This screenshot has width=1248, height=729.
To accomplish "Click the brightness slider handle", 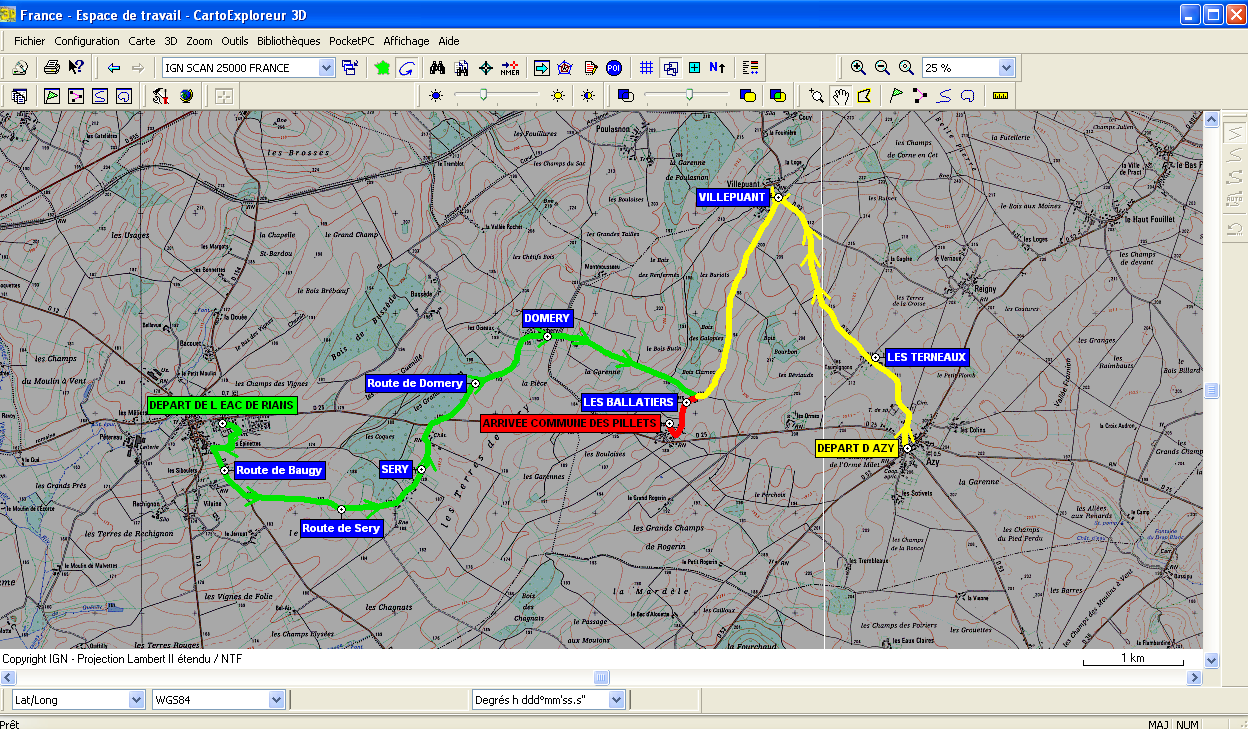I will pyautogui.click(x=483, y=96).
